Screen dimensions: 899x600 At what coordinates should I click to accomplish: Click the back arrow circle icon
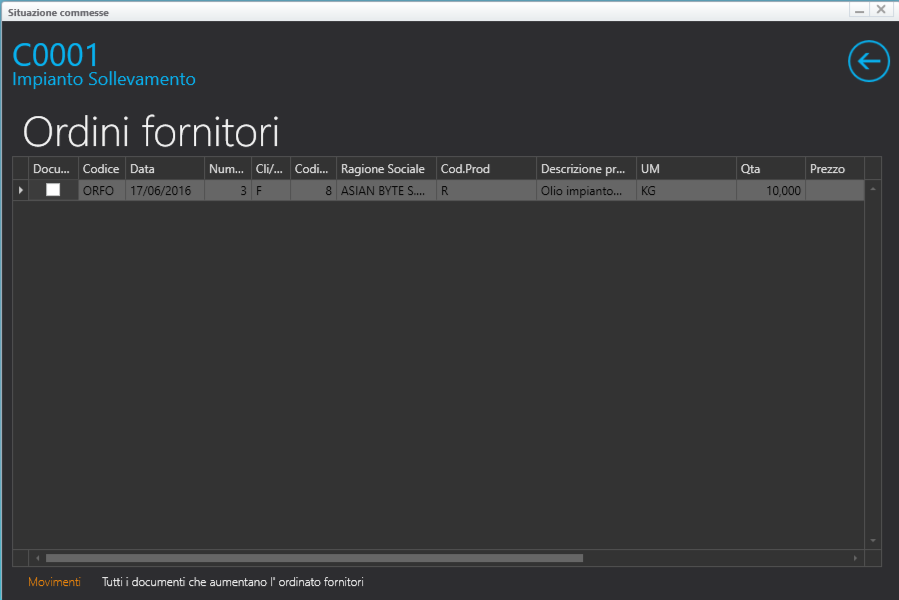click(x=868, y=62)
